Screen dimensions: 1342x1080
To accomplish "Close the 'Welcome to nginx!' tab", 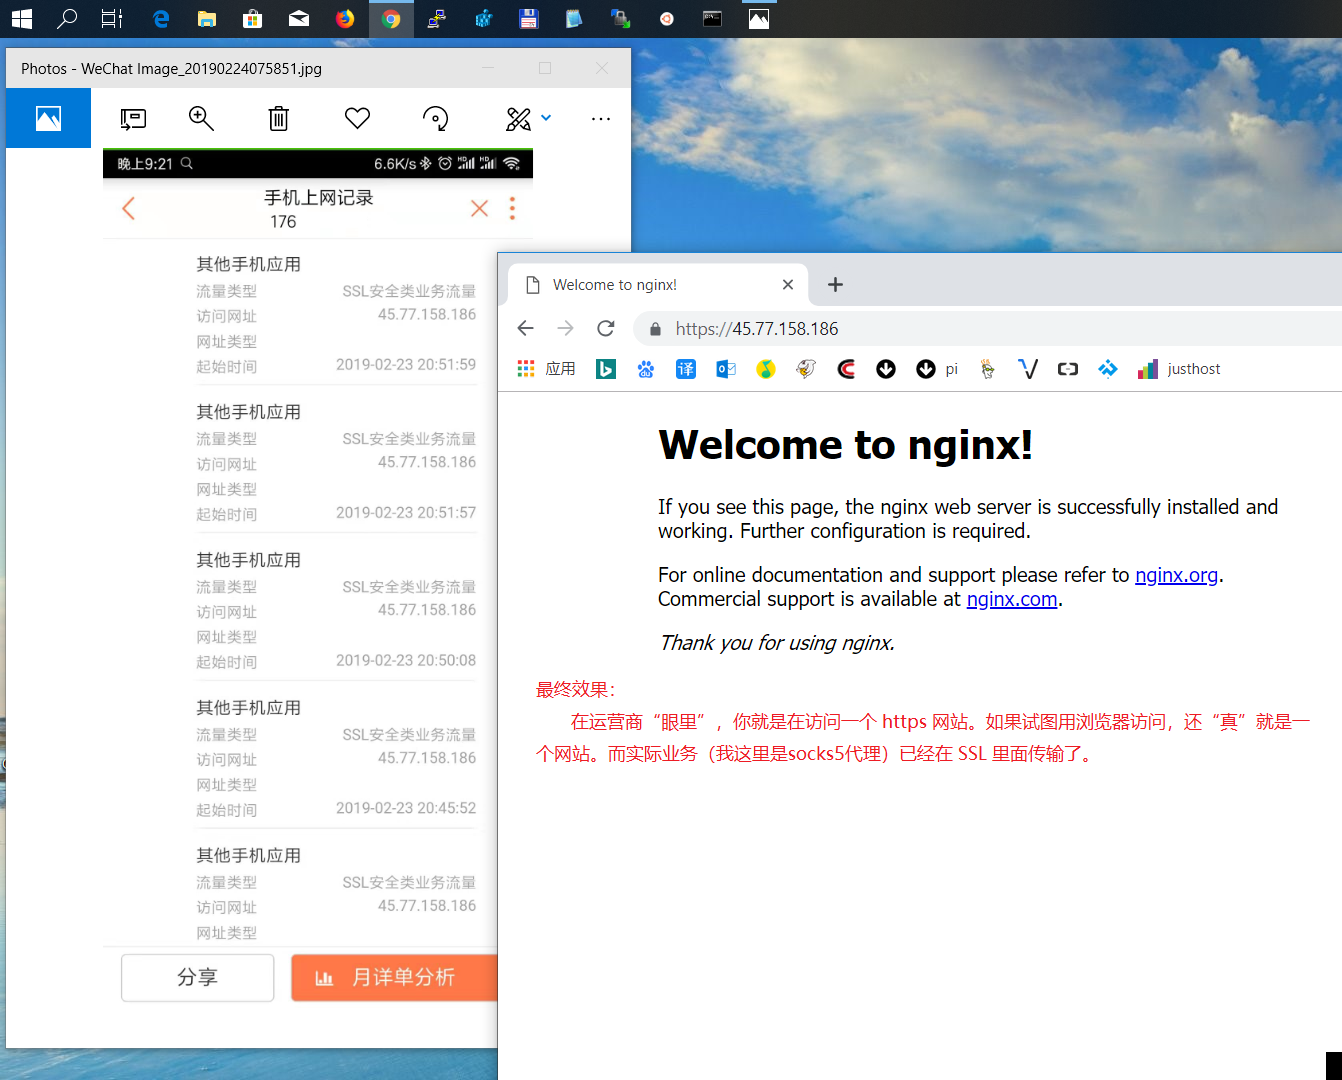I will [x=788, y=285].
